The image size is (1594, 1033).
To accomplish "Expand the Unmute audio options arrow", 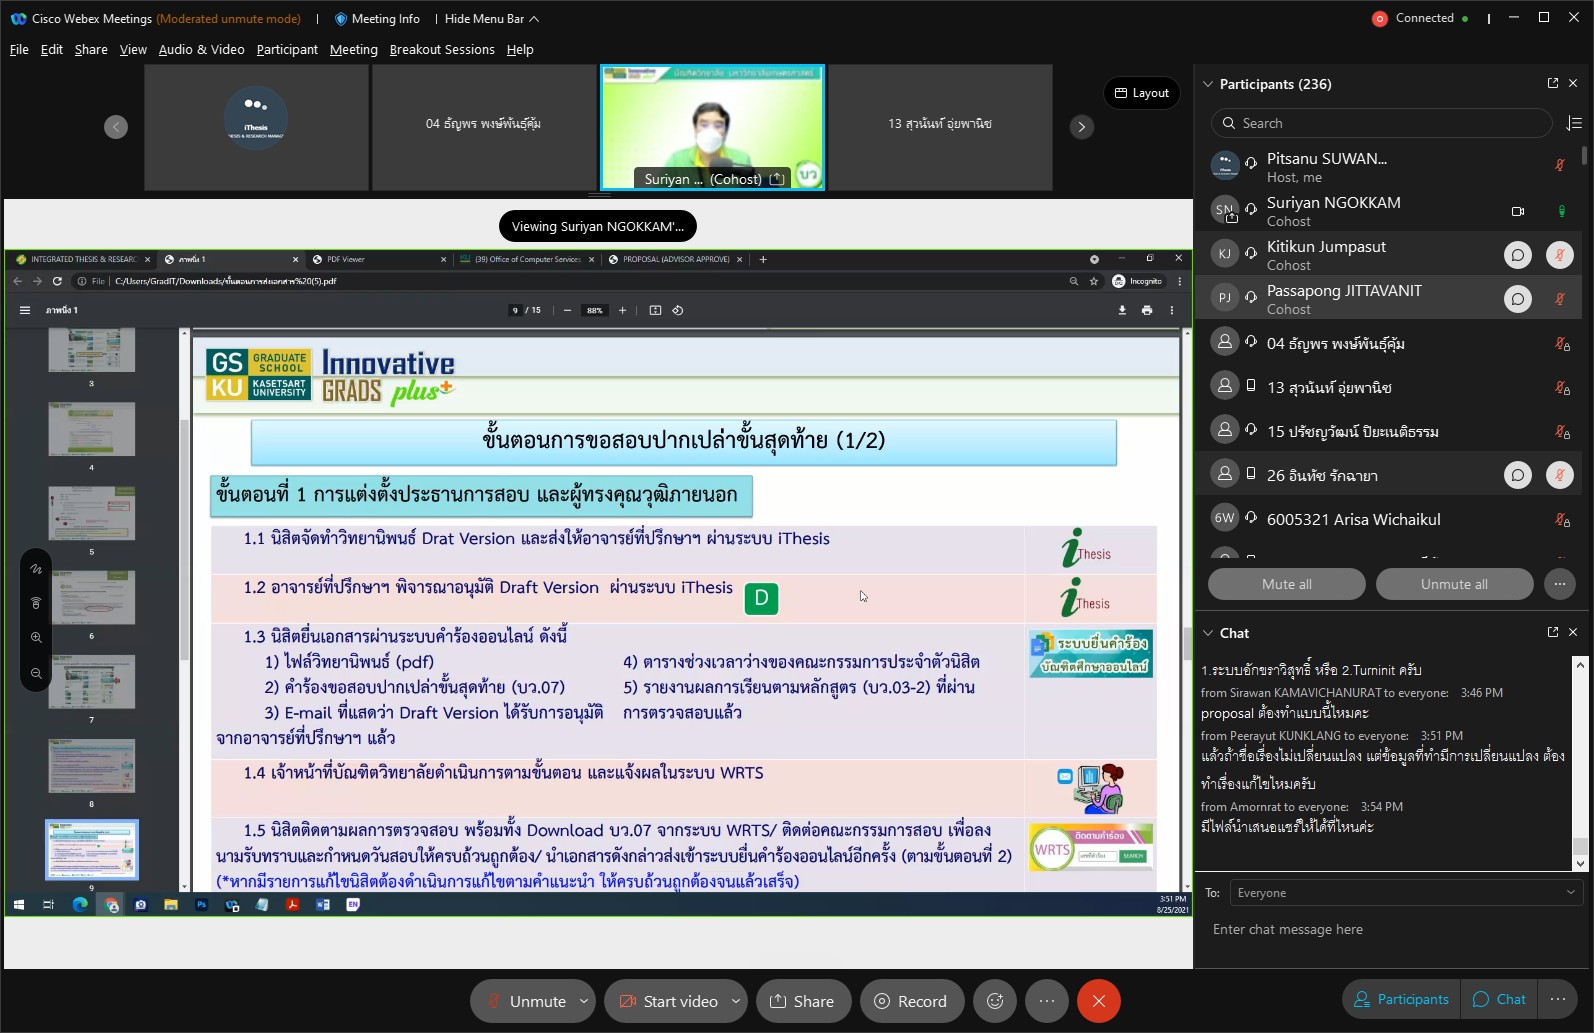I will pyautogui.click(x=584, y=1001).
